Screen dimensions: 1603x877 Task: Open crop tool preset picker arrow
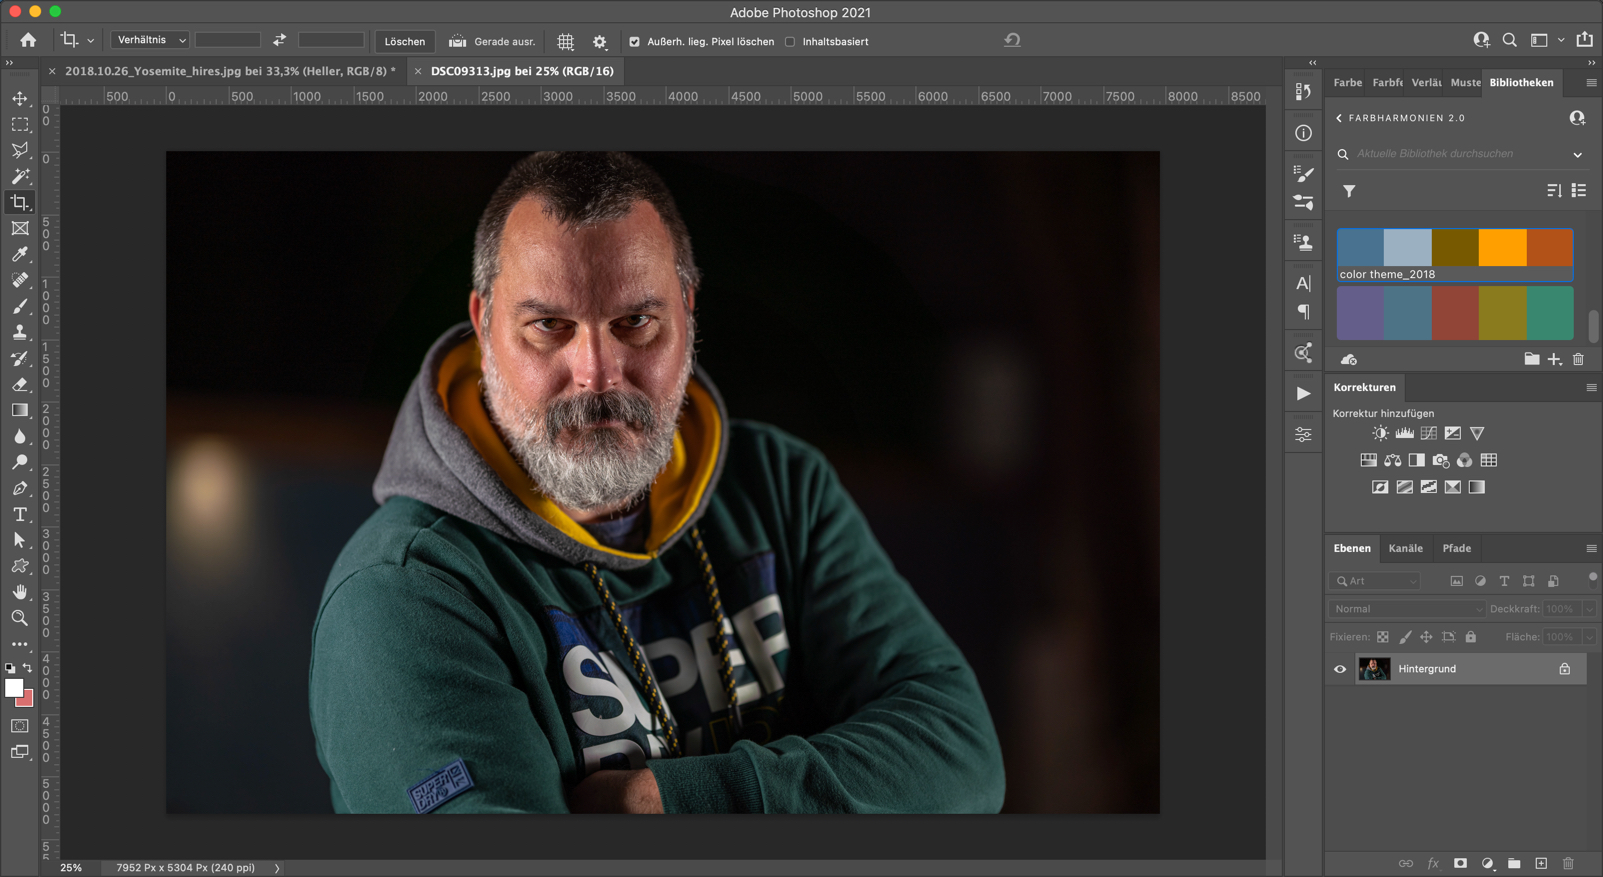point(90,41)
